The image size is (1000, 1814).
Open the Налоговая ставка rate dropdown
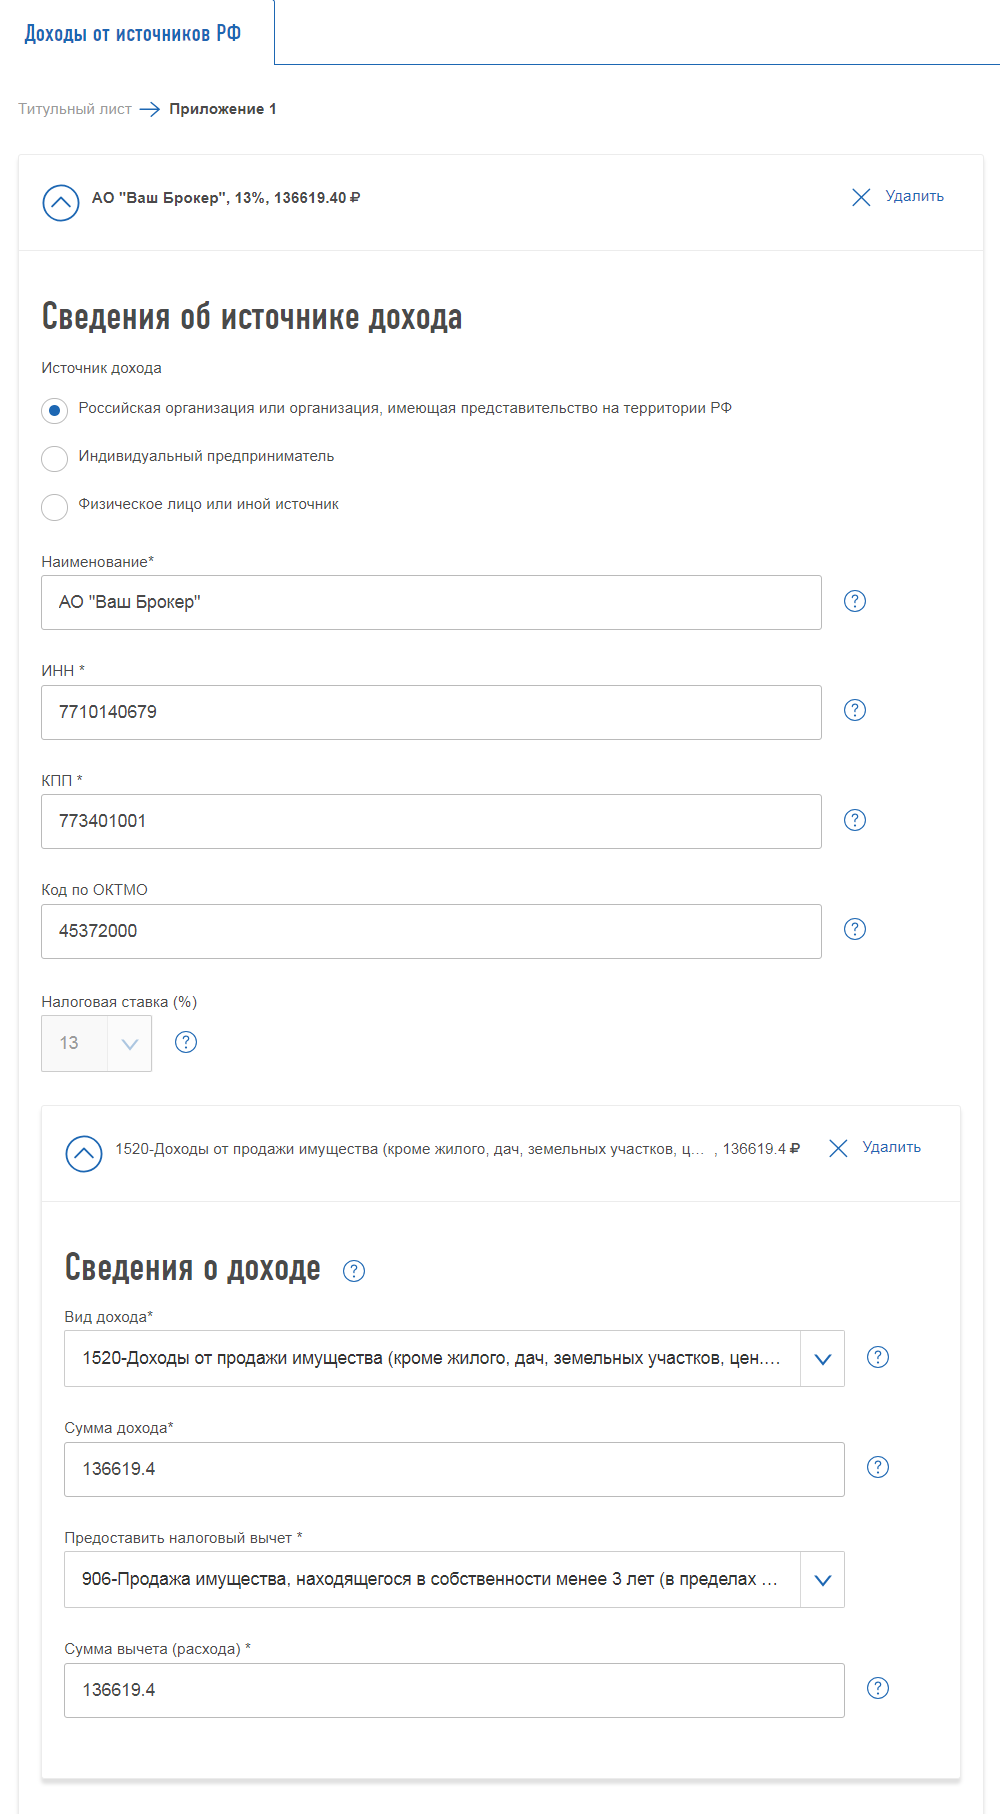pyautogui.click(x=129, y=1044)
